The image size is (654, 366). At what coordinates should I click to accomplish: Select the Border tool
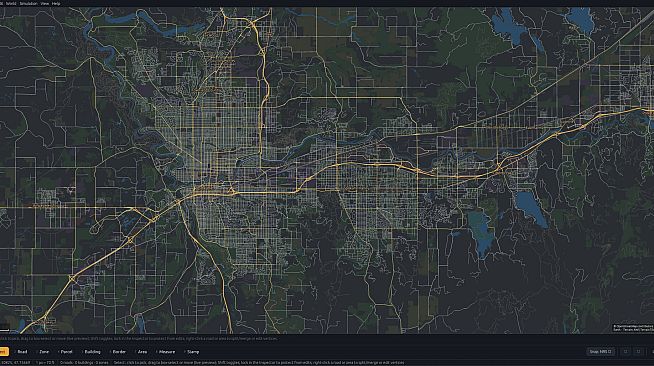point(118,352)
